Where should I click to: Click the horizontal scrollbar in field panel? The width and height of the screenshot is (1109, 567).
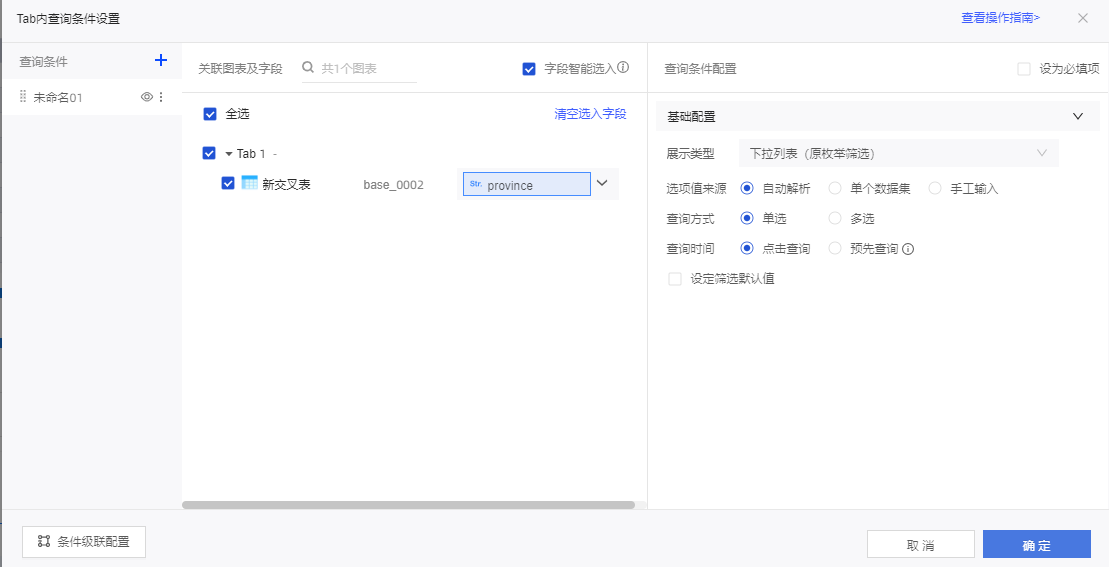pos(408,505)
